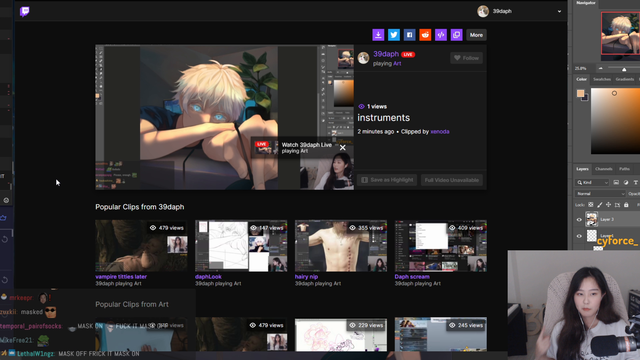This screenshot has width=640, height=360.
Task: Click 'Daph scream' clip title link
Action: (412, 276)
